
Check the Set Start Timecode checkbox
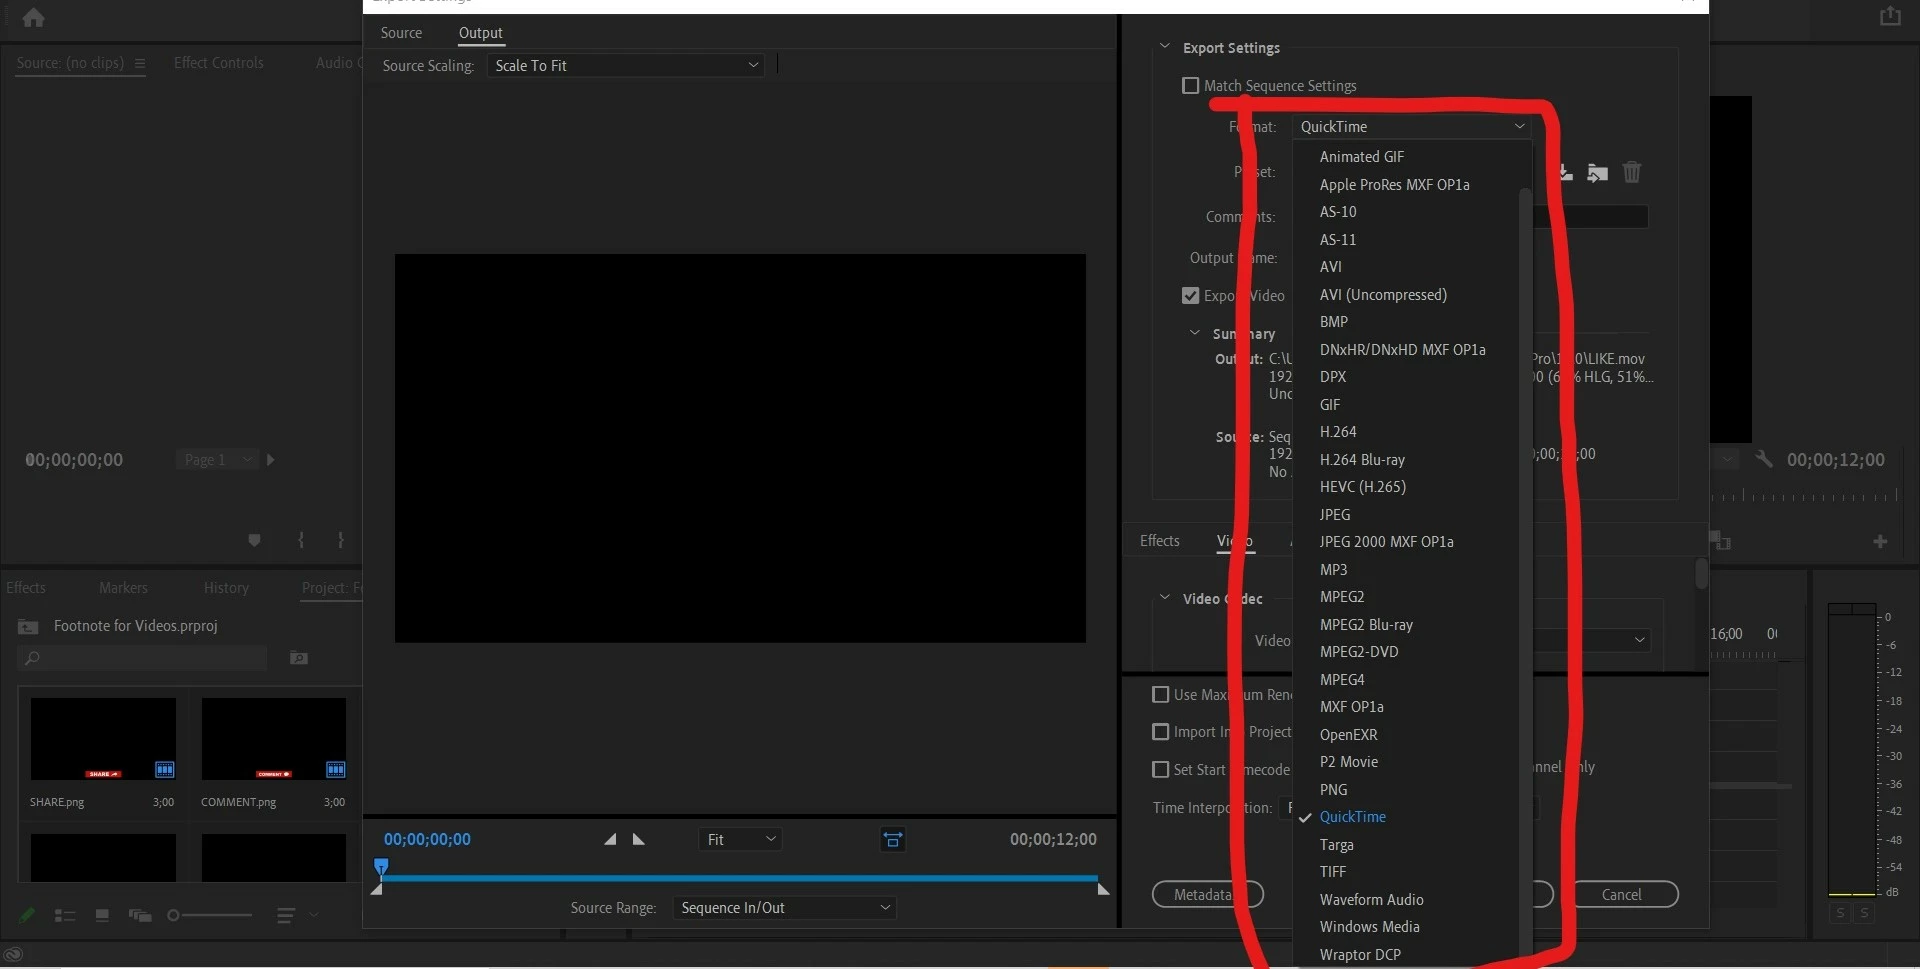click(1161, 770)
